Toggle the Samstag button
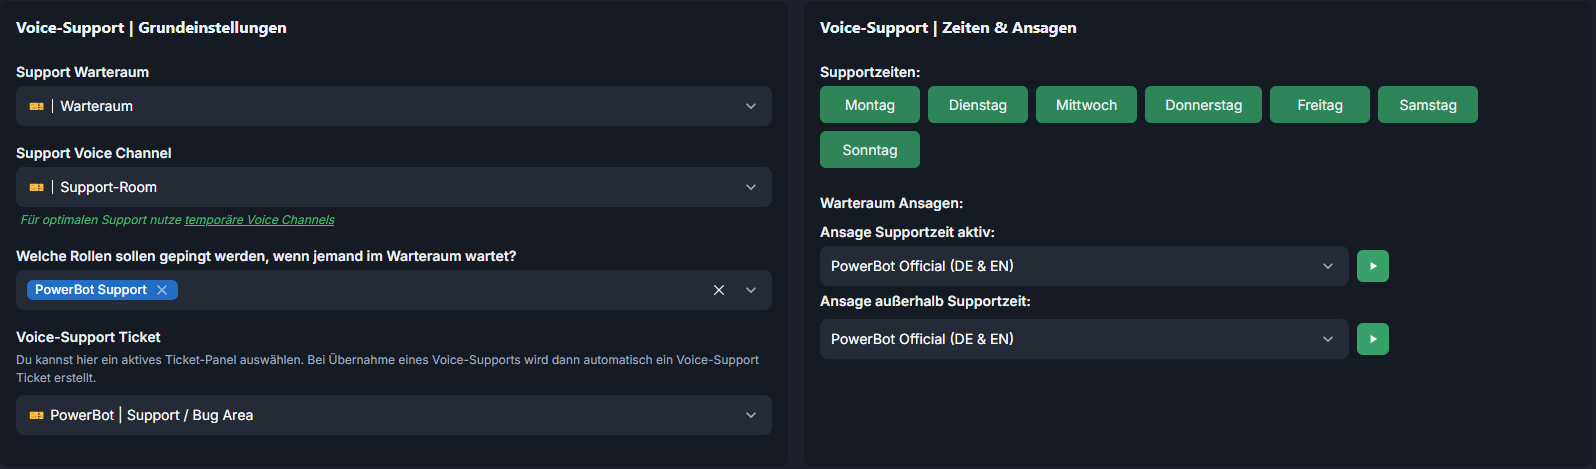Screen dimensions: 1596x469 coord(1427,105)
